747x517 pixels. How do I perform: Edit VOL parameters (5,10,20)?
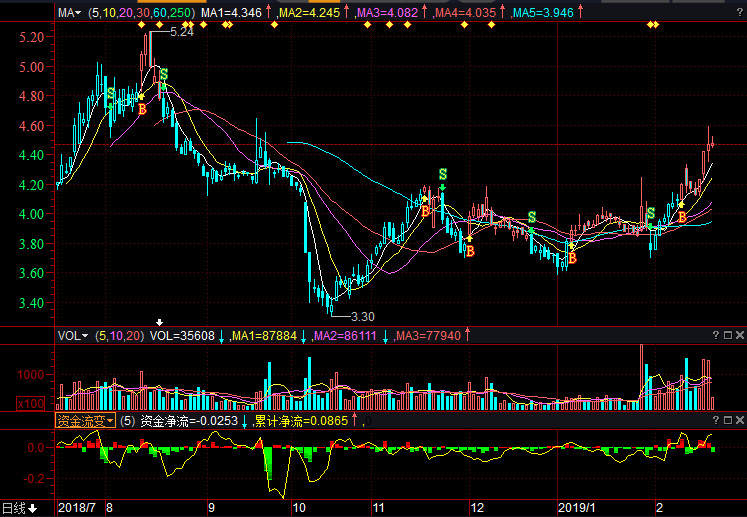click(x=119, y=336)
